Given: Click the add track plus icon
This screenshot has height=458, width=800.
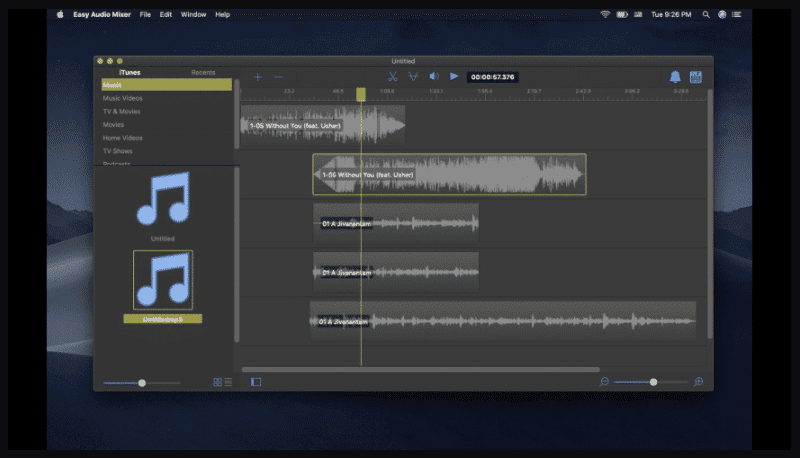Looking at the screenshot, I should [x=258, y=77].
